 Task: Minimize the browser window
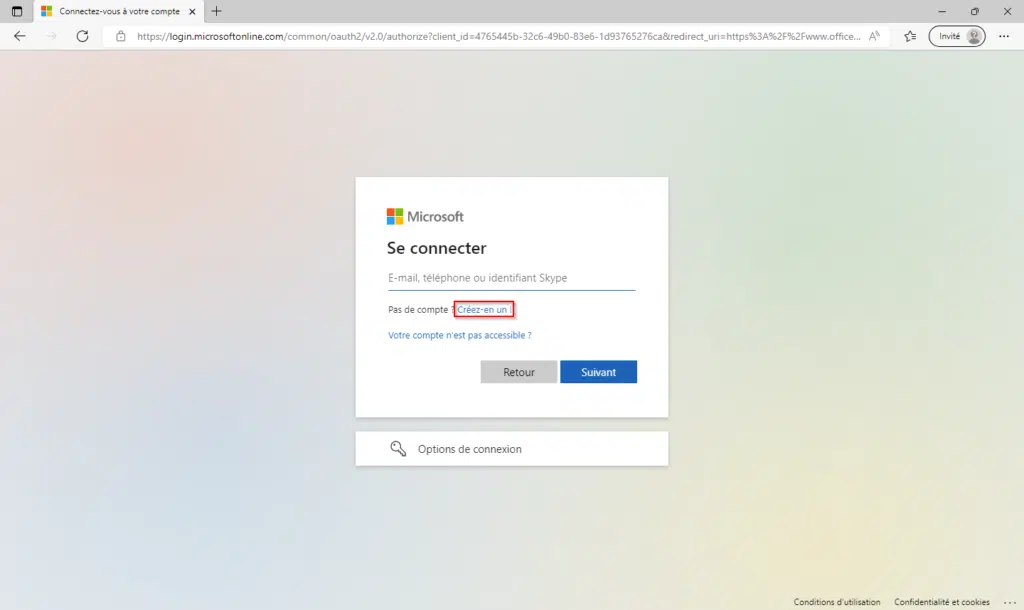point(942,11)
